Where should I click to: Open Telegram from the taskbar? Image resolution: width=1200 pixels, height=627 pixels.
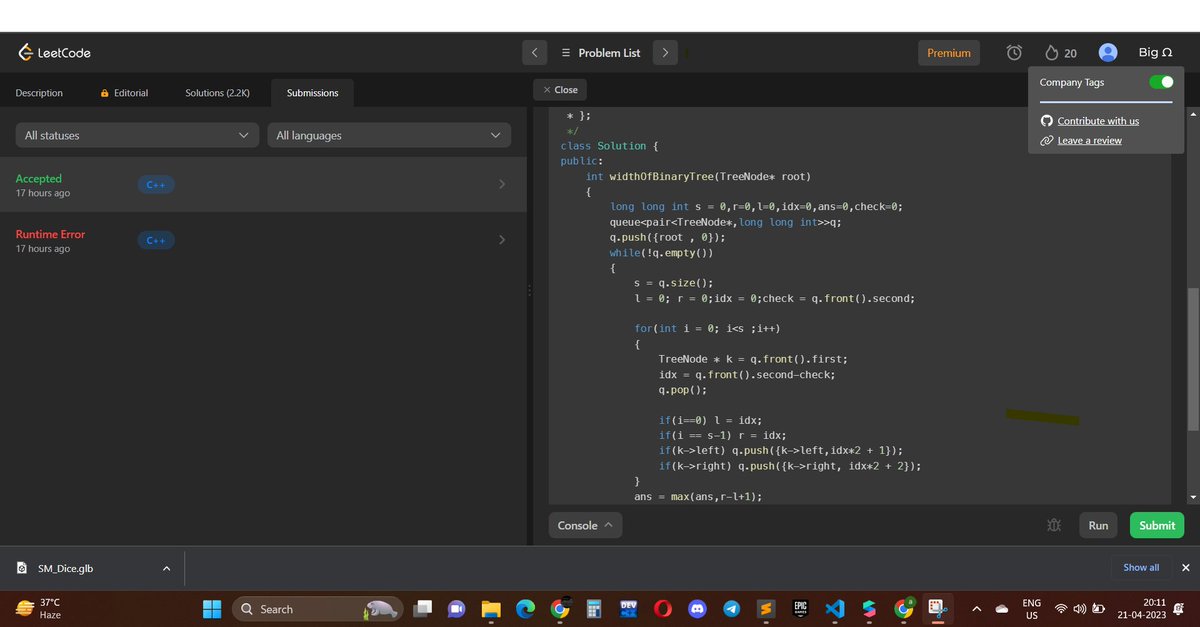click(732, 608)
